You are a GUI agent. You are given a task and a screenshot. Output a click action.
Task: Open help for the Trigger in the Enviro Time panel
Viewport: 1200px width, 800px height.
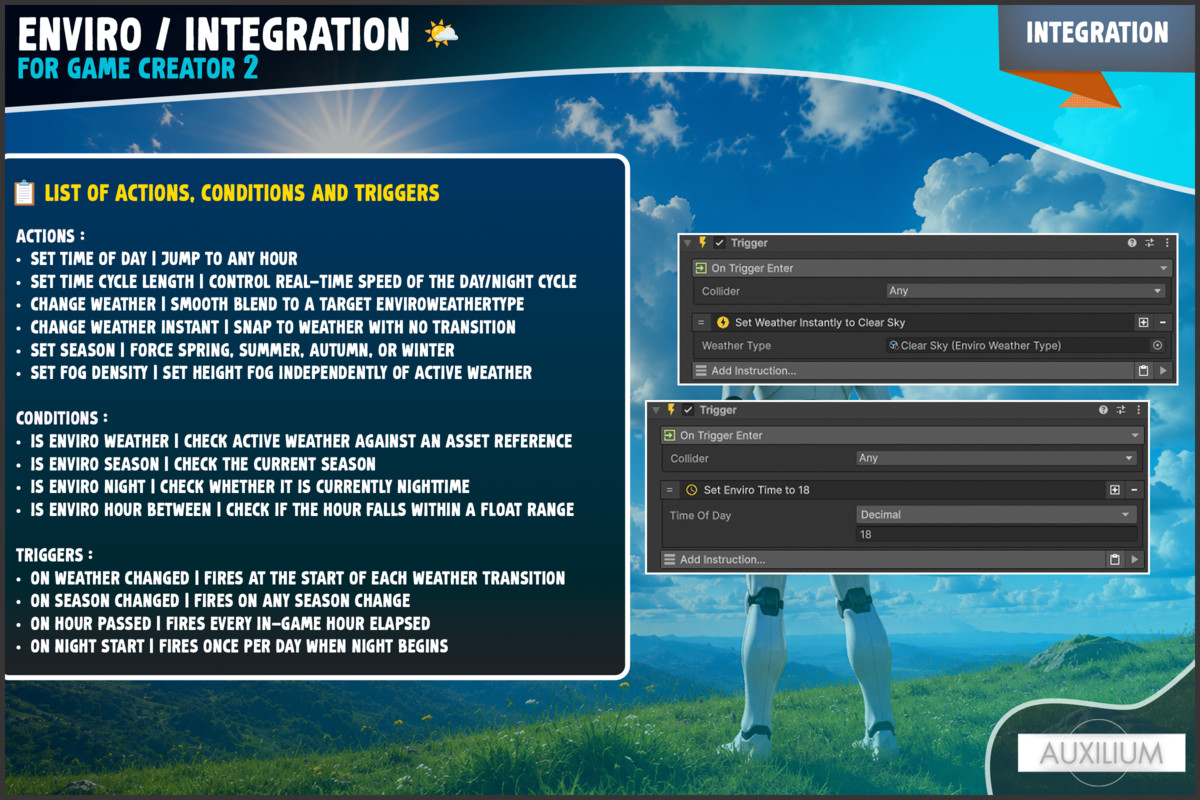pyautogui.click(x=1103, y=410)
